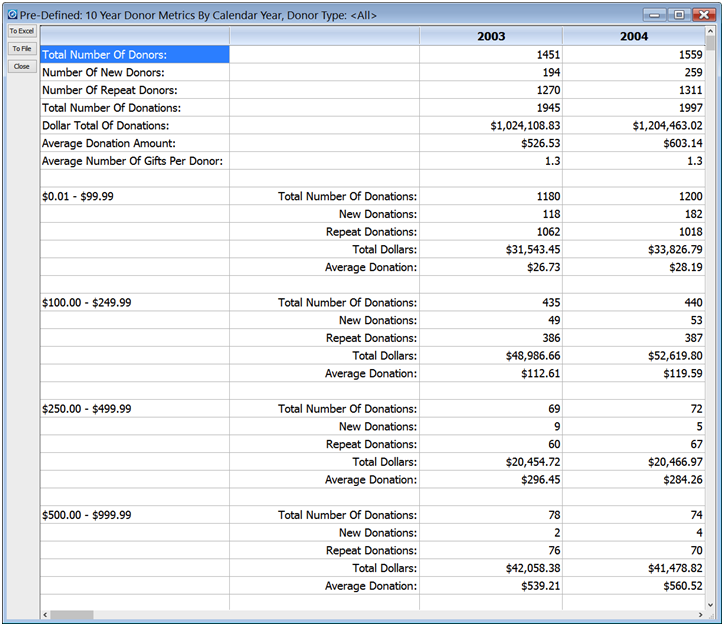The height and width of the screenshot is (626, 724).
Task: Minimize the Donor Metrics window
Action: click(x=654, y=15)
